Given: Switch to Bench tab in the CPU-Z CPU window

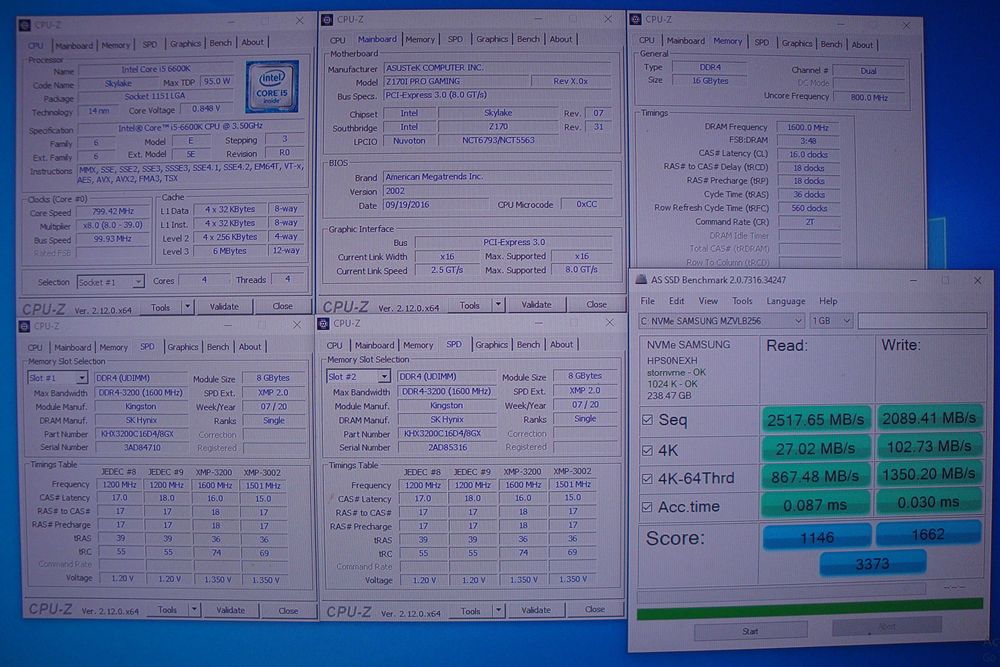Looking at the screenshot, I should (221, 43).
